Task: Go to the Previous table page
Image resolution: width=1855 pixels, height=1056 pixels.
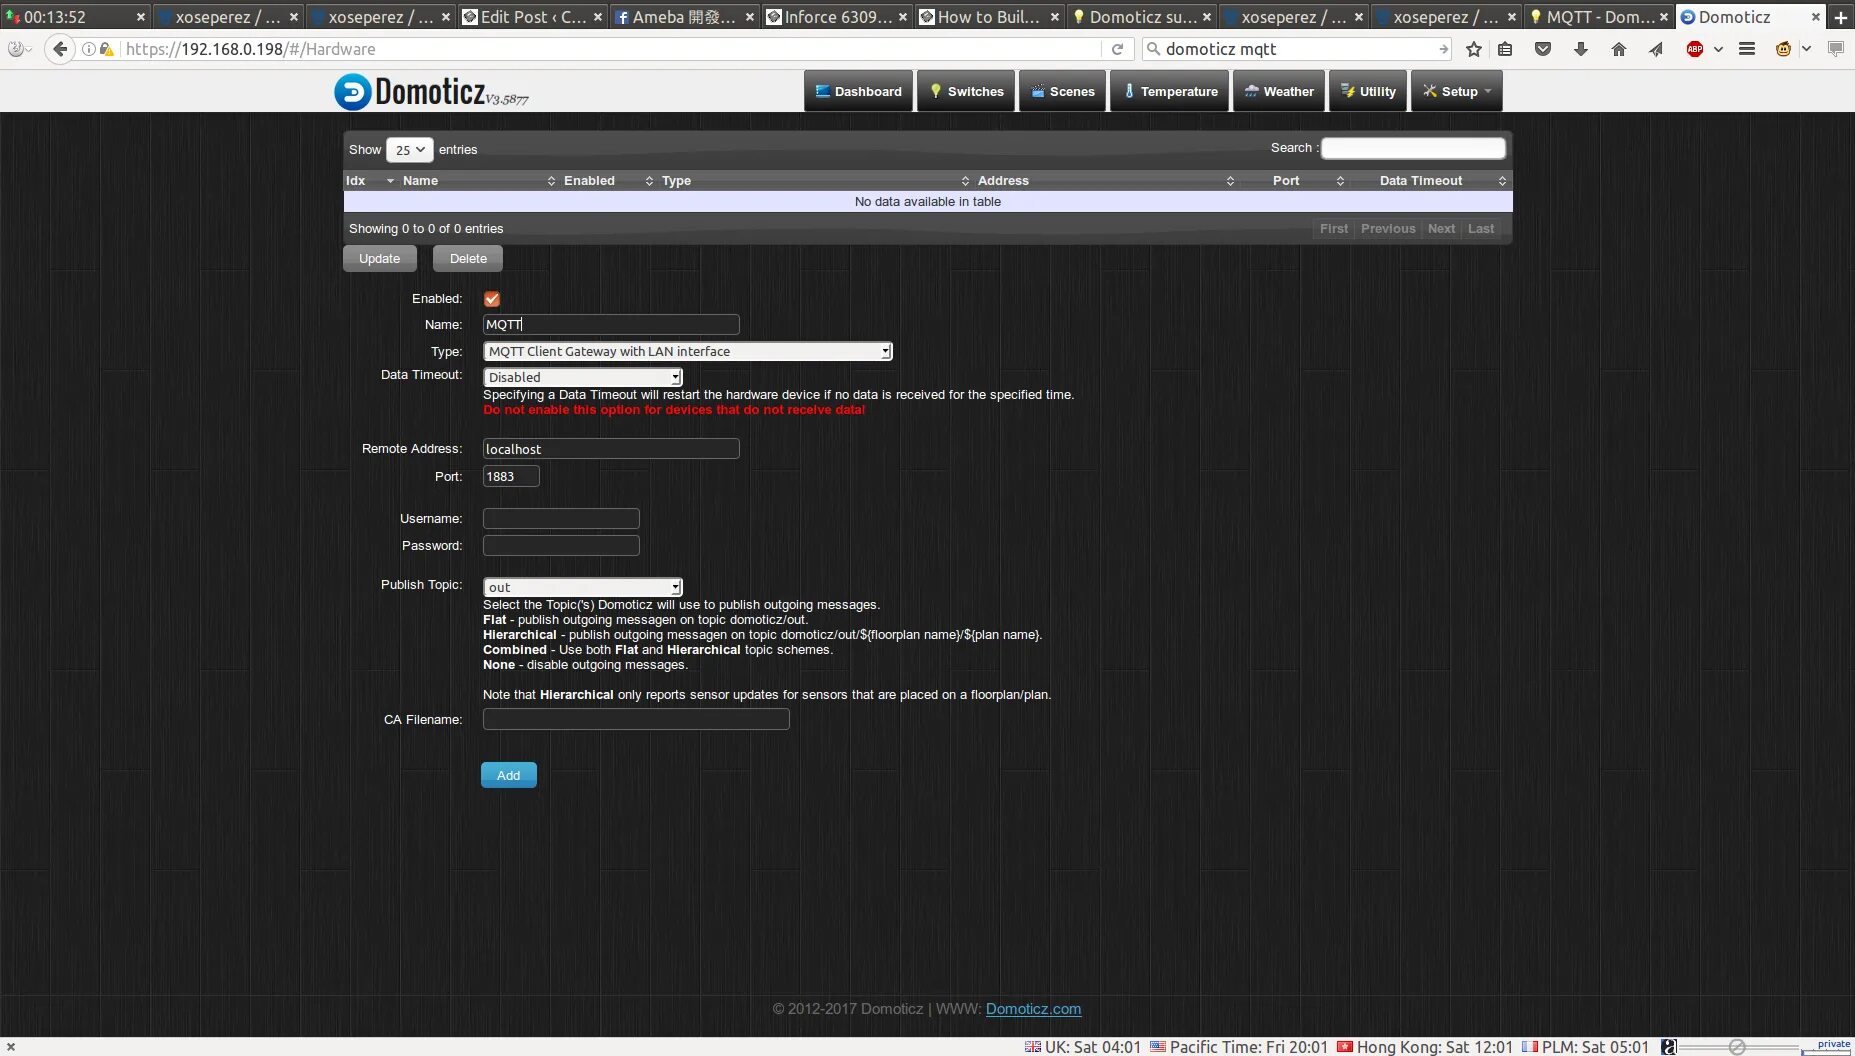Action: (x=1388, y=229)
